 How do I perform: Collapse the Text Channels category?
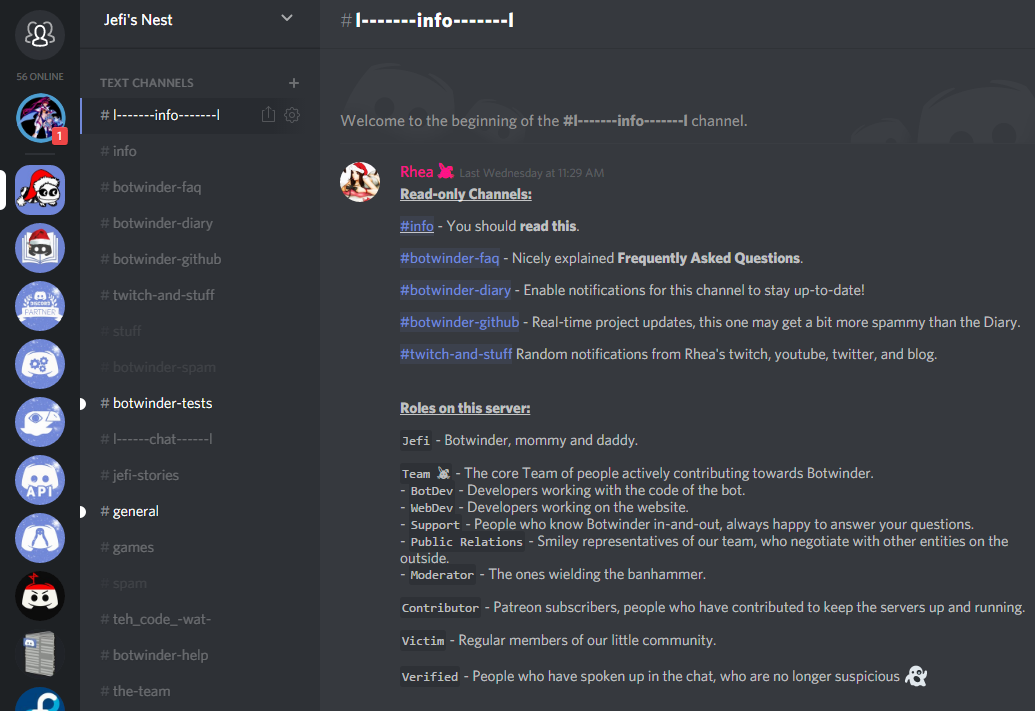tap(147, 83)
